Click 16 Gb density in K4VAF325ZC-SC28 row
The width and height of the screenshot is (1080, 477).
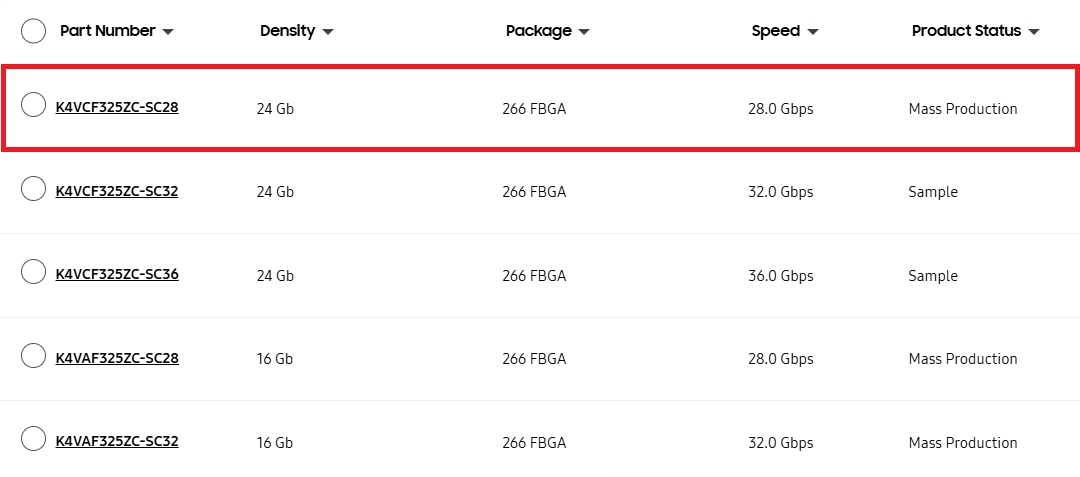coord(275,359)
